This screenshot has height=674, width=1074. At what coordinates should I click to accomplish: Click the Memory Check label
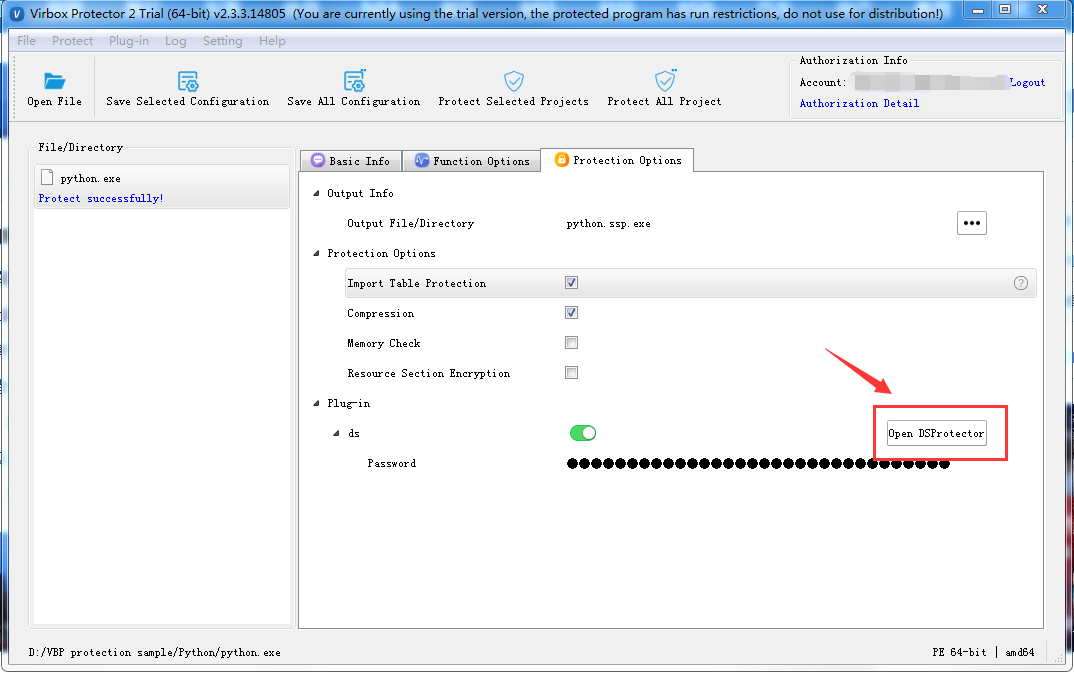click(x=384, y=343)
